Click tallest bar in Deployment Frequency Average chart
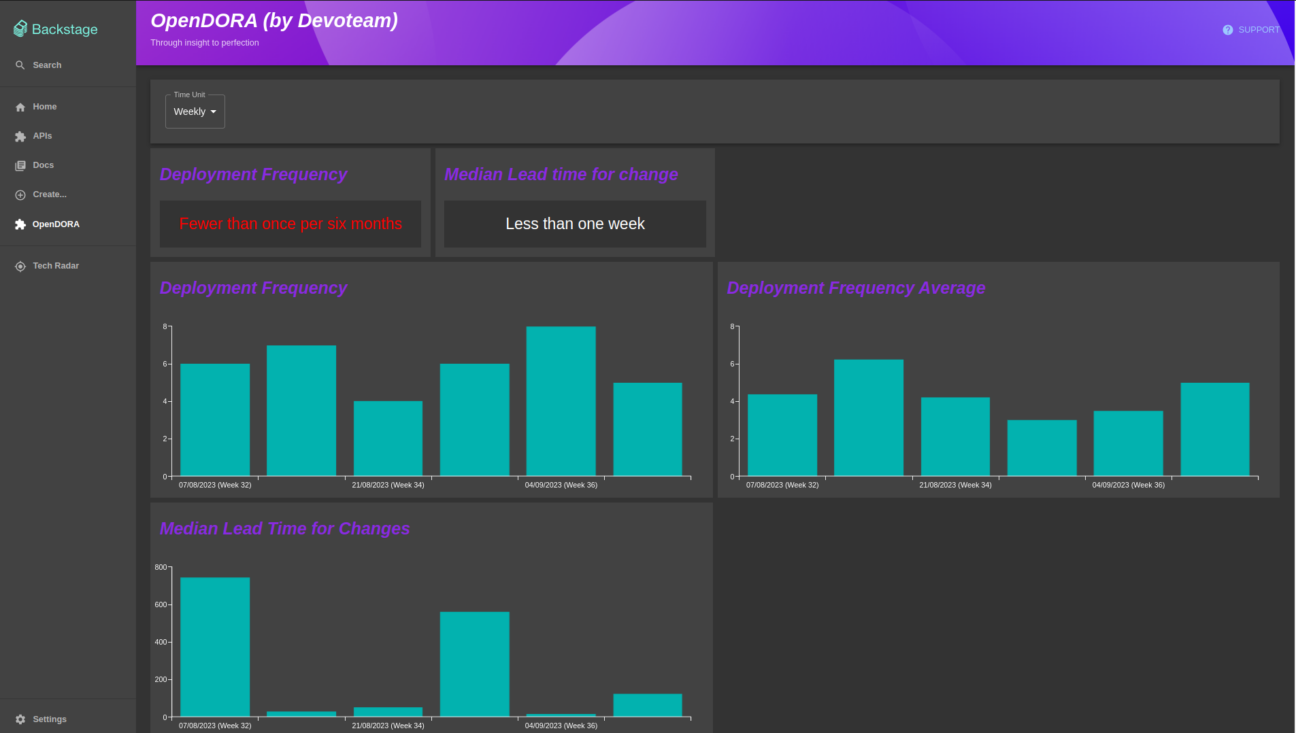 point(869,418)
